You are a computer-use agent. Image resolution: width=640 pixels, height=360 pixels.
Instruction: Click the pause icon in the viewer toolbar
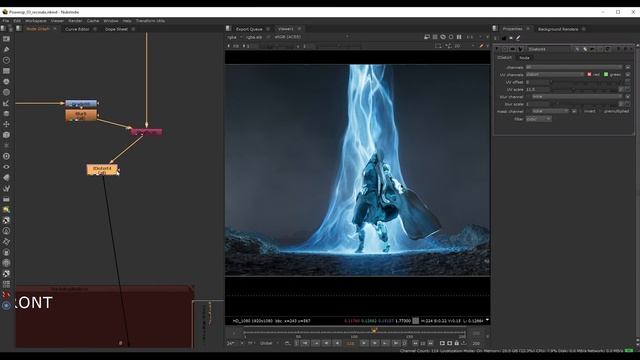click(459, 37)
